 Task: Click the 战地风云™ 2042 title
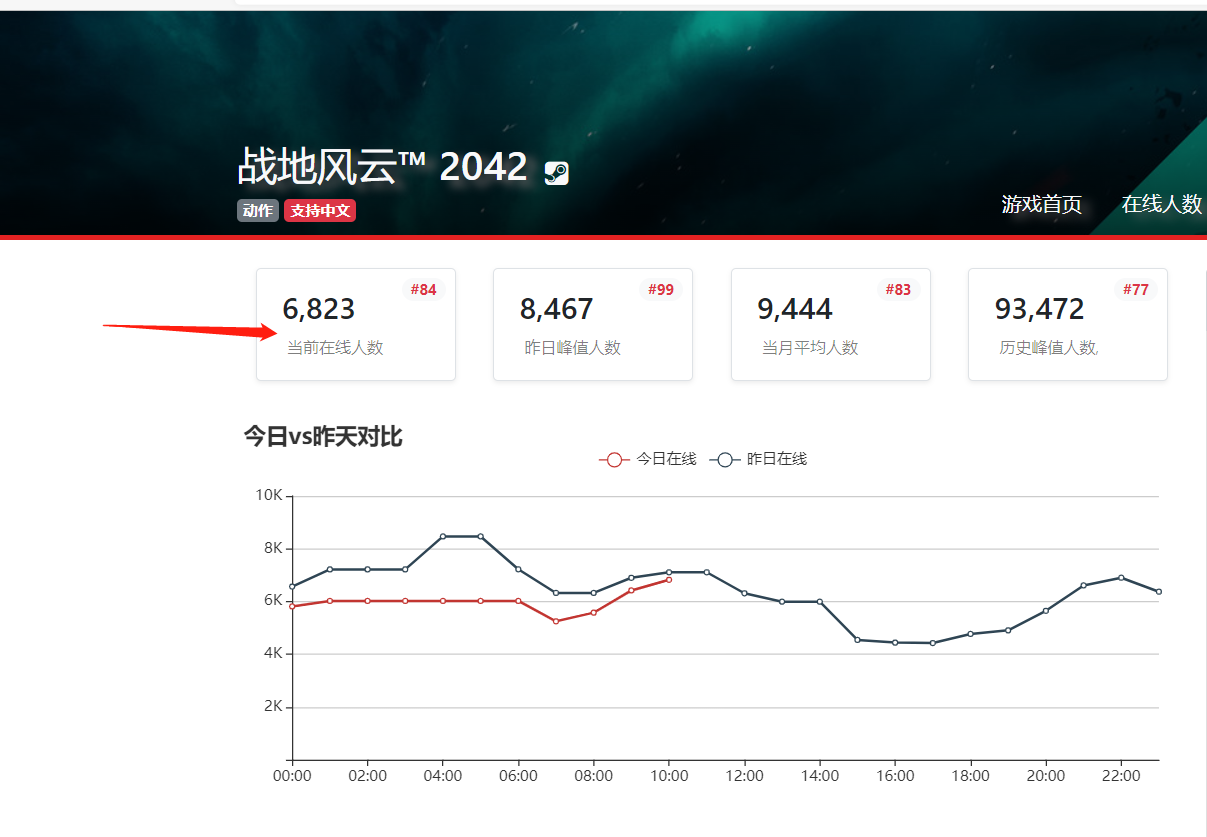[382, 167]
